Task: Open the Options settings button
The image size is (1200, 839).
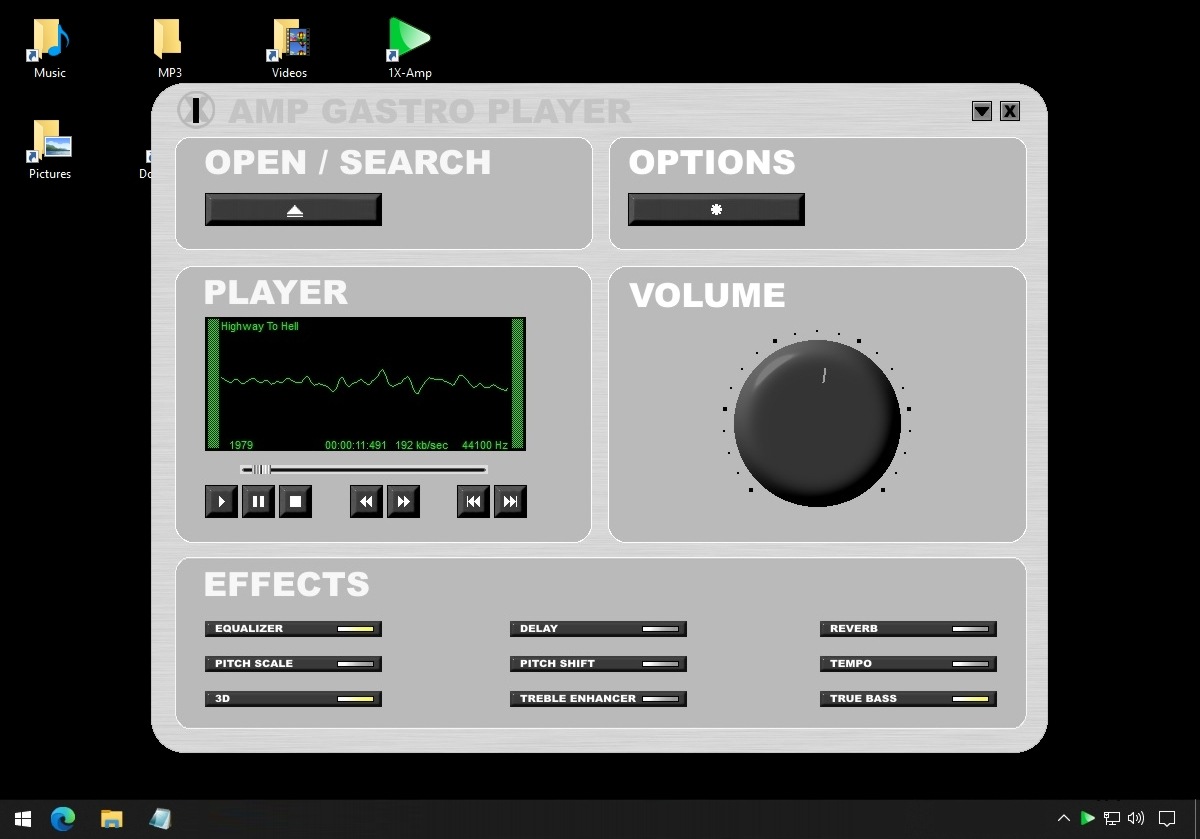Action: [x=715, y=209]
